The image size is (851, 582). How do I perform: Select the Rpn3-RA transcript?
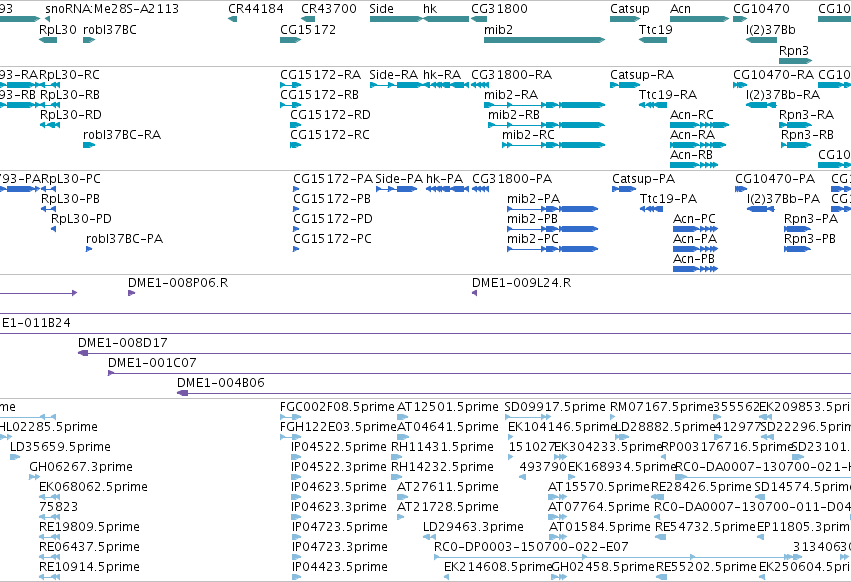point(796,125)
